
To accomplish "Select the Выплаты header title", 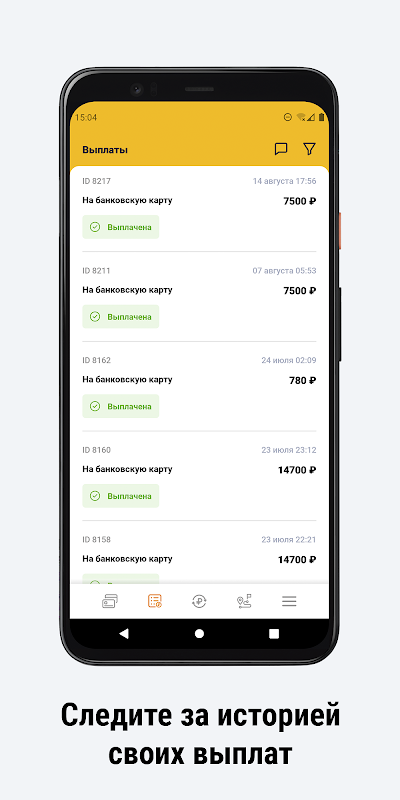I will [x=105, y=150].
